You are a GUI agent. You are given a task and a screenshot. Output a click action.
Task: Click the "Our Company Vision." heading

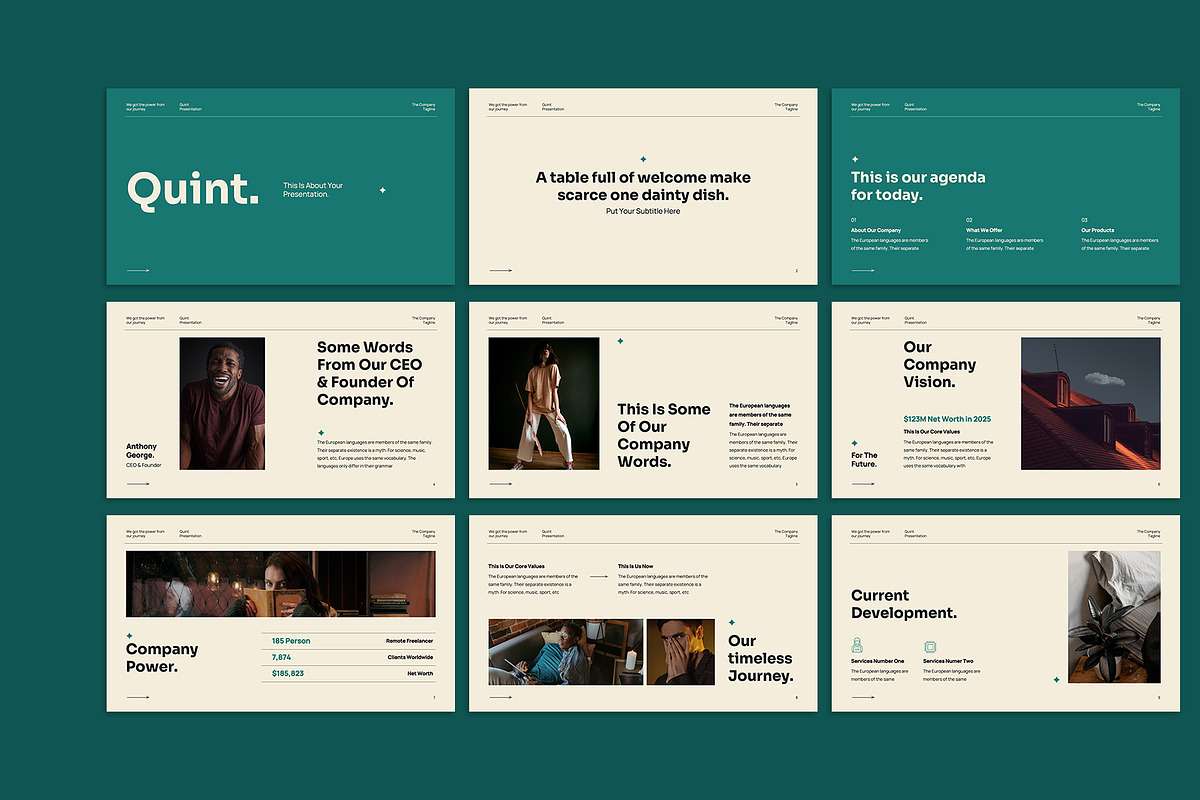[x=940, y=364]
